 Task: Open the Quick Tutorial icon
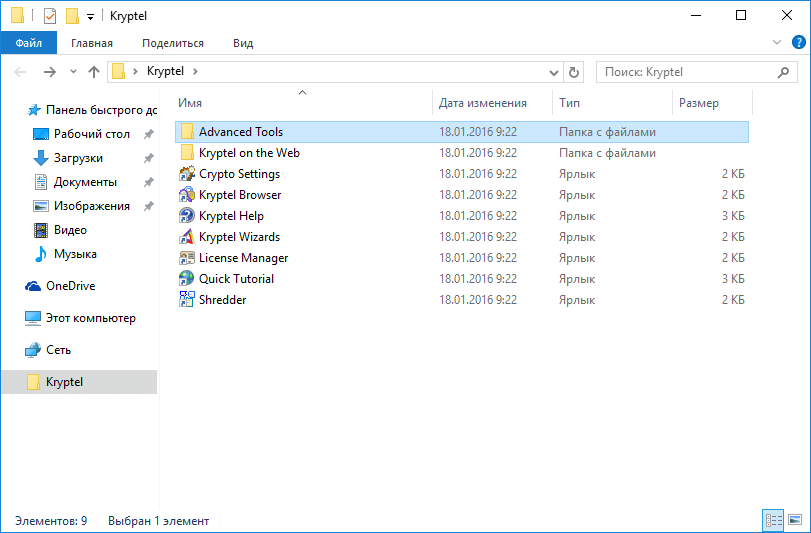186,279
